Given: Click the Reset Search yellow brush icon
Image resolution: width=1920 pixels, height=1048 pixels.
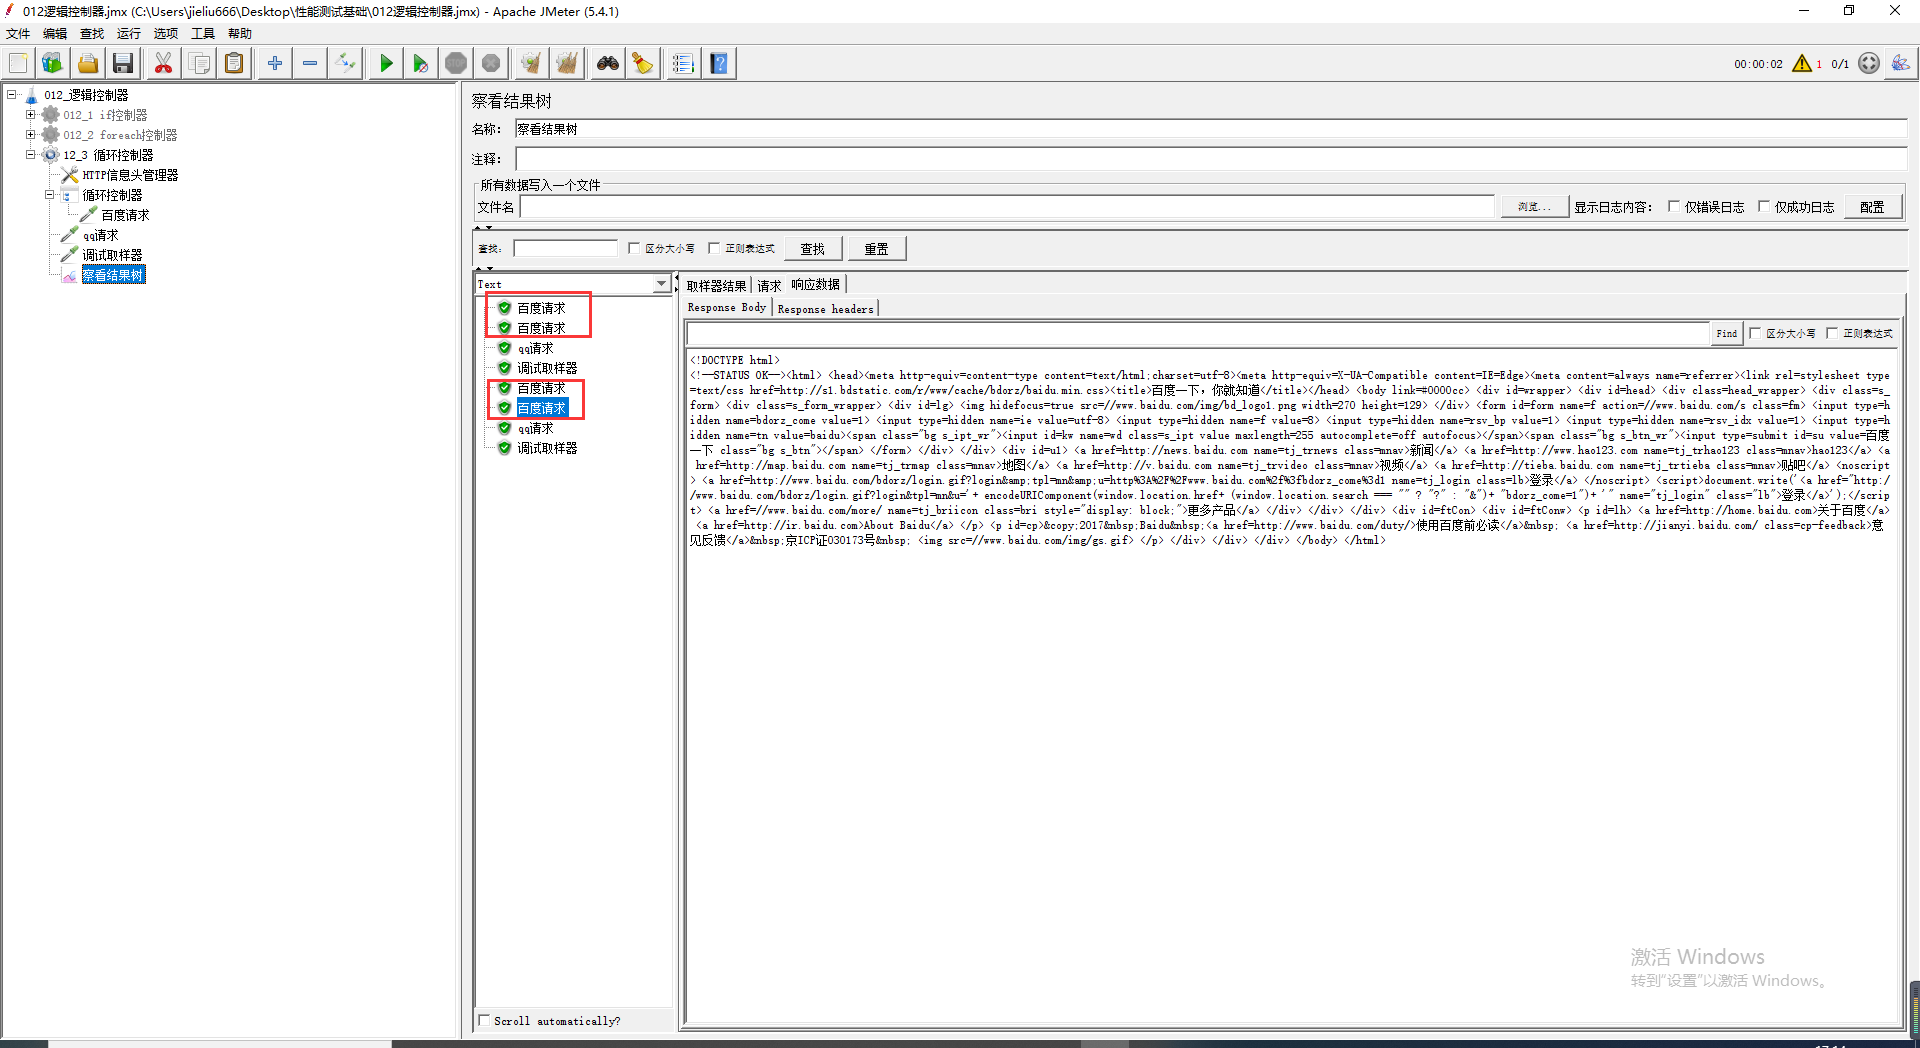Looking at the screenshot, I should 643,63.
